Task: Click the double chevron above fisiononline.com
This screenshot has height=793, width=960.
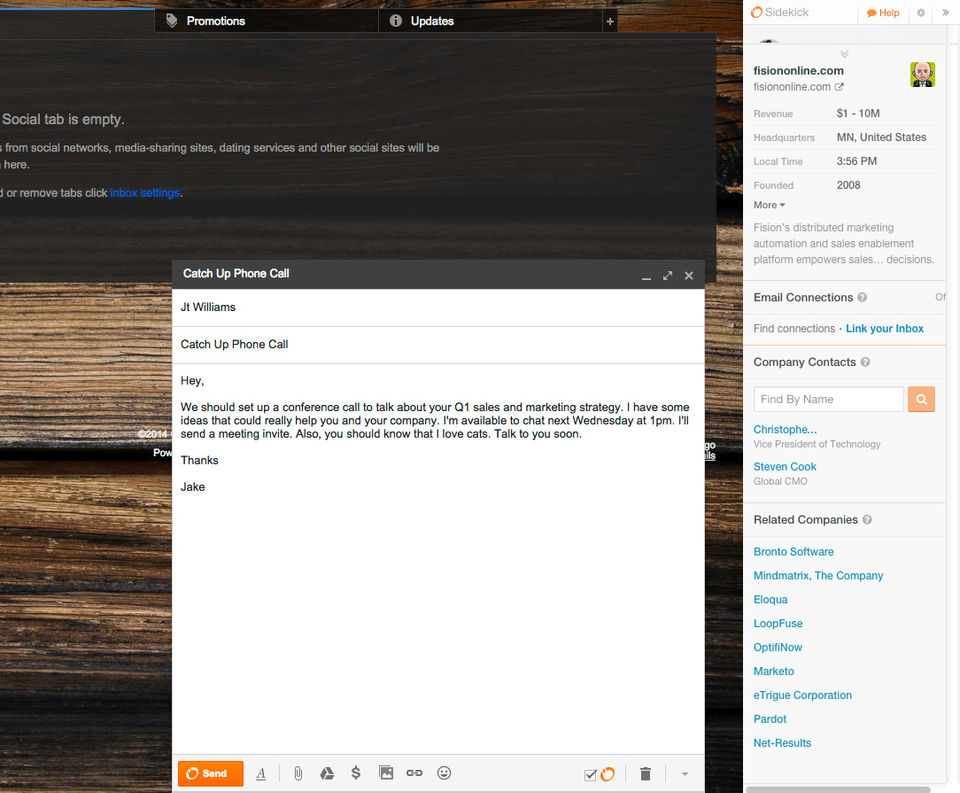Action: [x=844, y=54]
